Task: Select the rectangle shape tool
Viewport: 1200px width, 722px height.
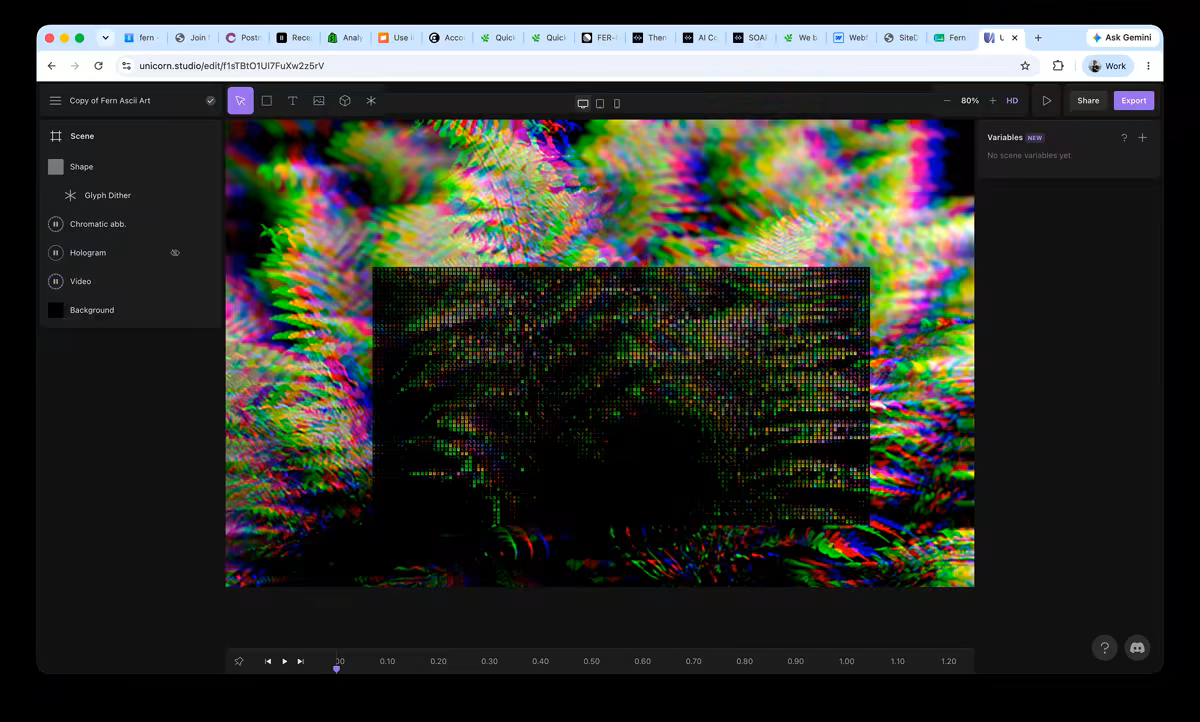Action: (267, 101)
